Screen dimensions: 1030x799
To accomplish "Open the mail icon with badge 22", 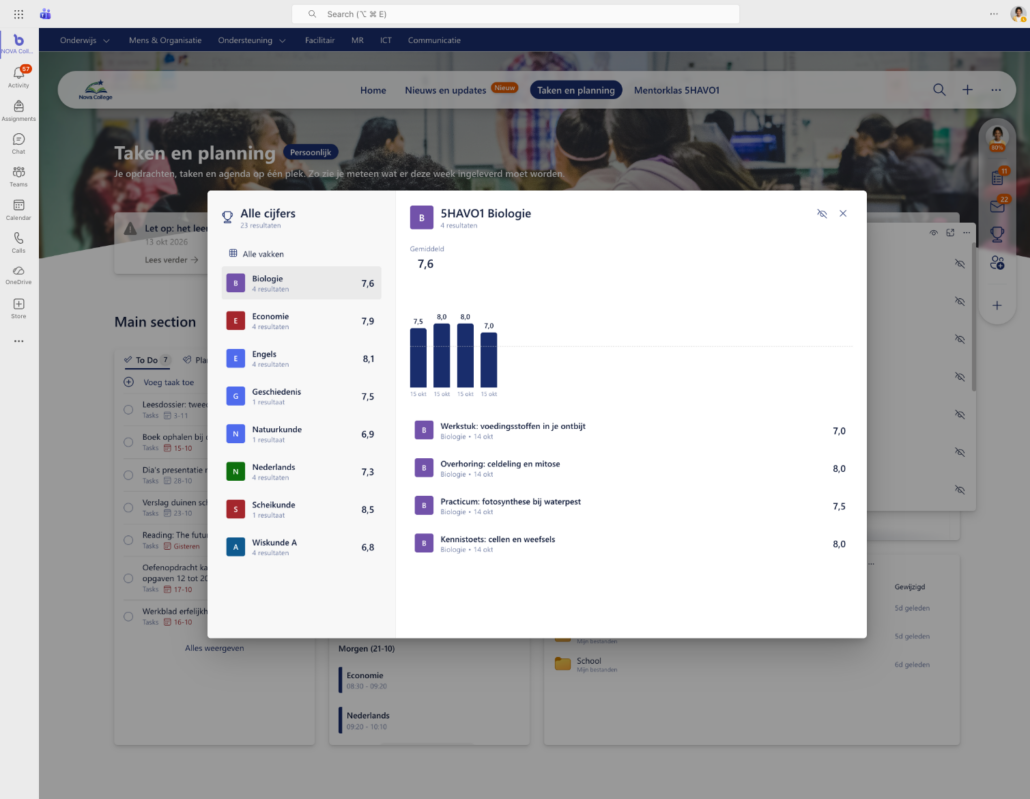I will point(997,205).
